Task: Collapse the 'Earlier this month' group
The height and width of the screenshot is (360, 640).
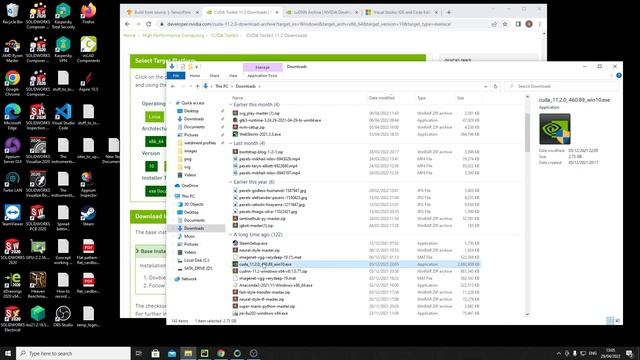Action: pos(230,105)
